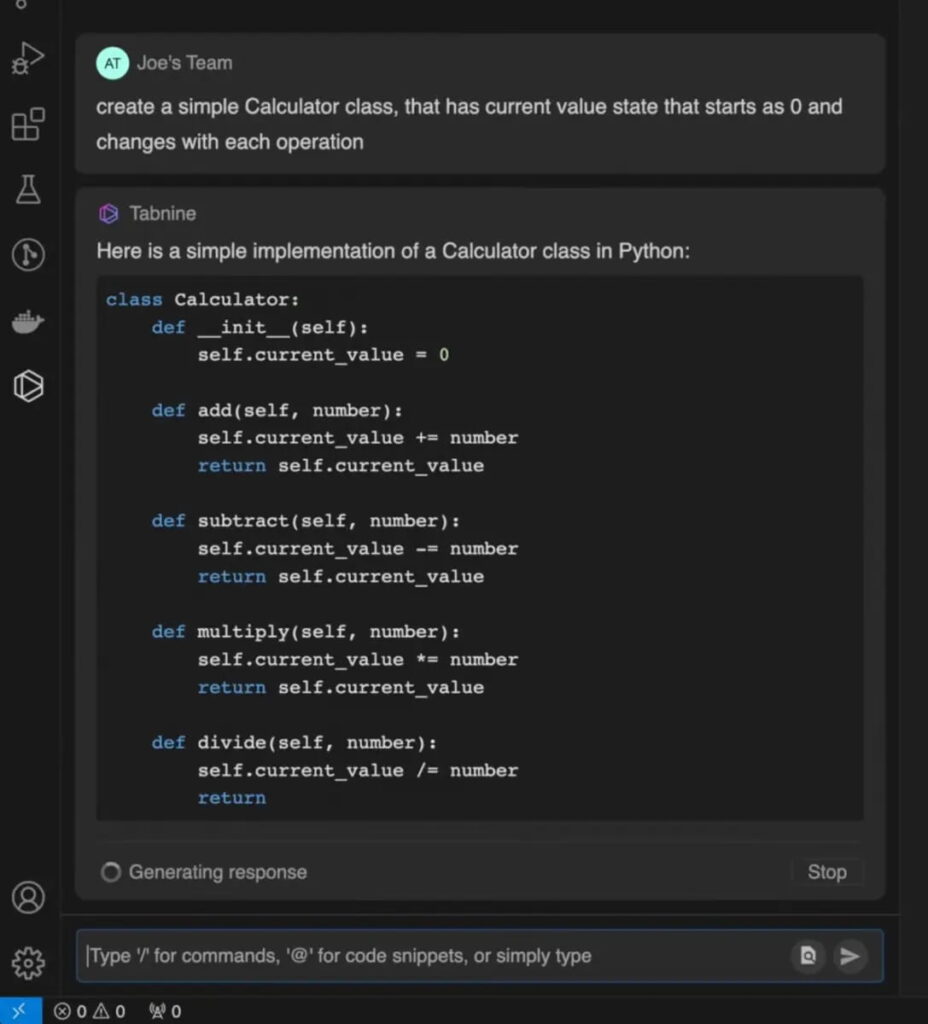This screenshot has width=928, height=1024.
Task: Open the Accounts profile icon
Action: click(x=27, y=897)
